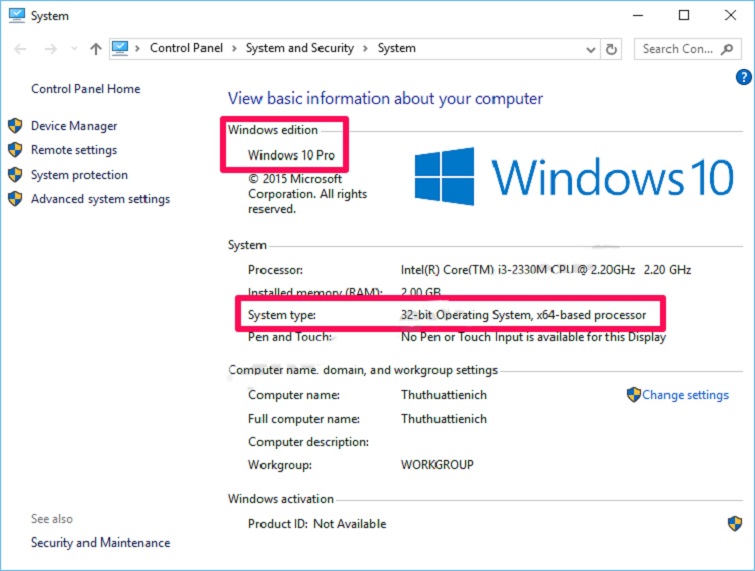Click shield icon beside Remote settings
The image size is (755, 571).
point(15,150)
